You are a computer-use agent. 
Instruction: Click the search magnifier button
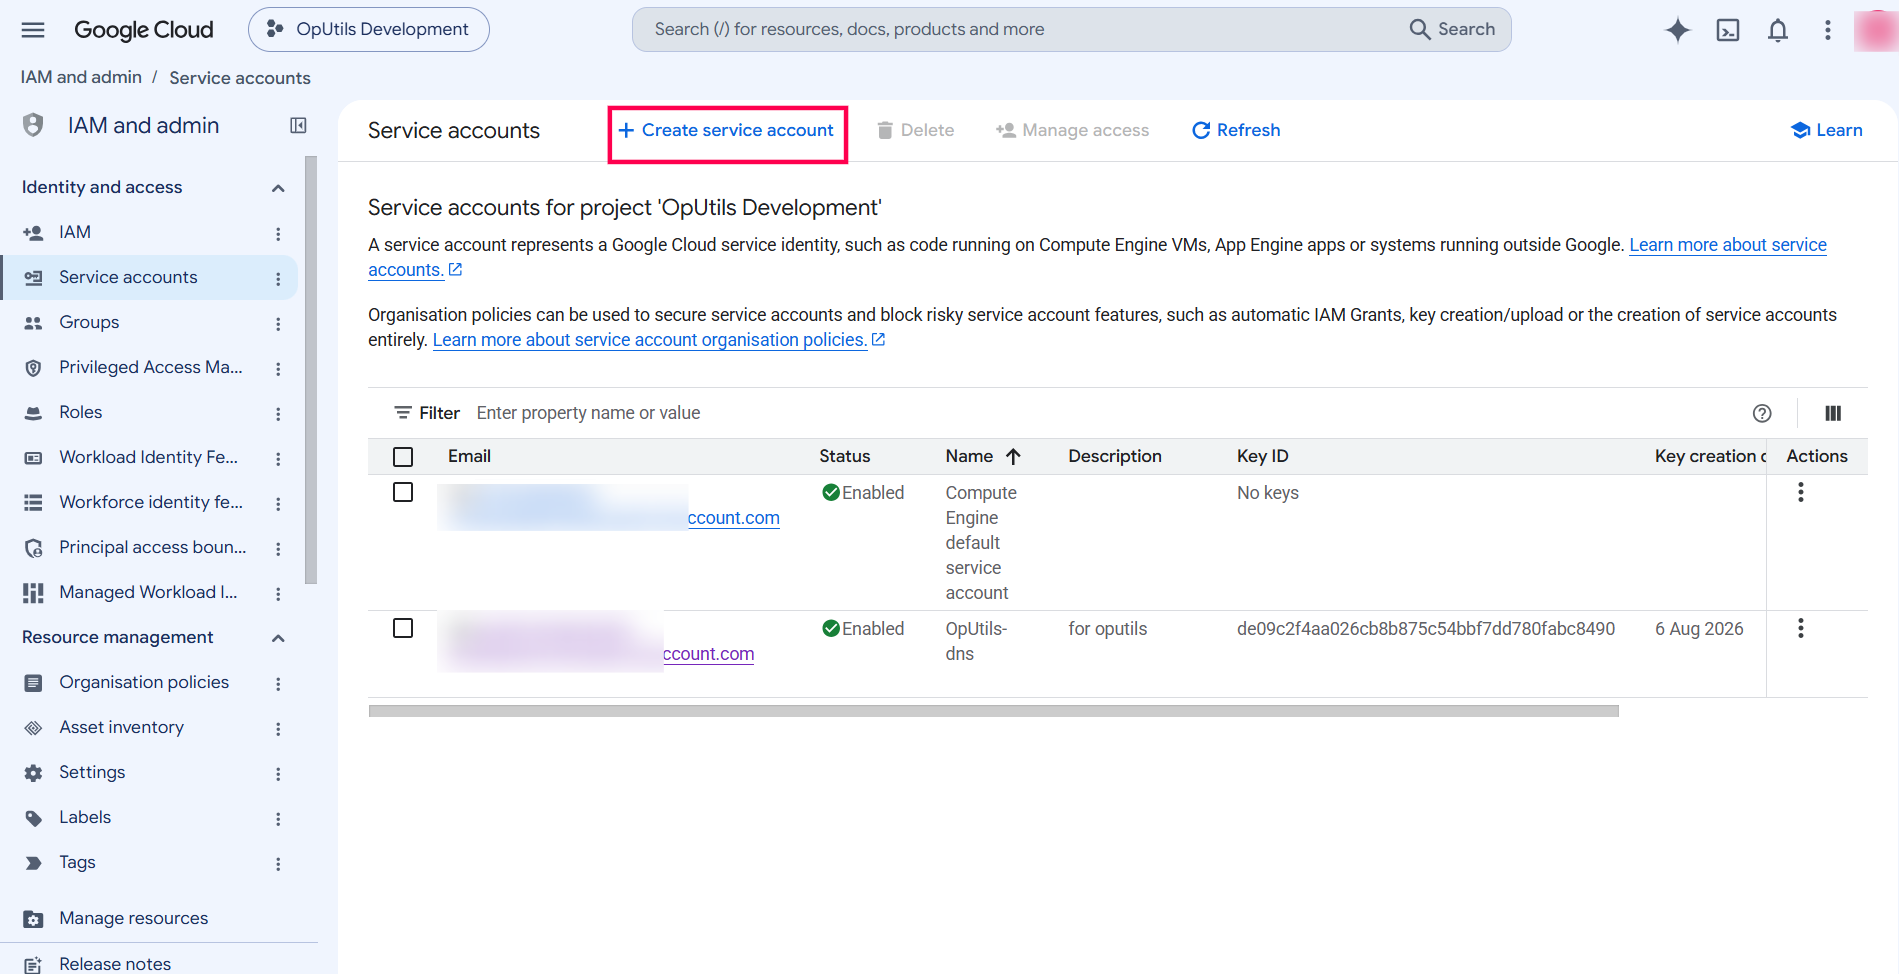point(1452,30)
